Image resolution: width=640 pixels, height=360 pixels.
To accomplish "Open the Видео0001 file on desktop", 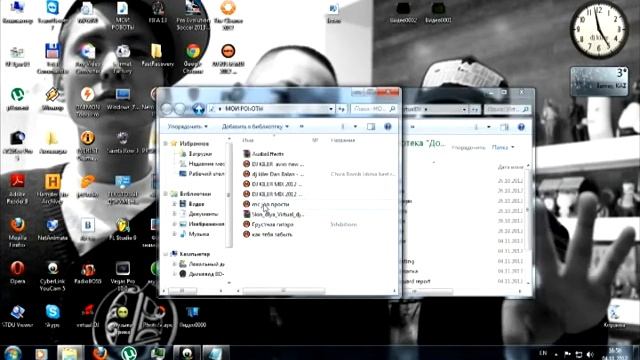I will [438, 12].
